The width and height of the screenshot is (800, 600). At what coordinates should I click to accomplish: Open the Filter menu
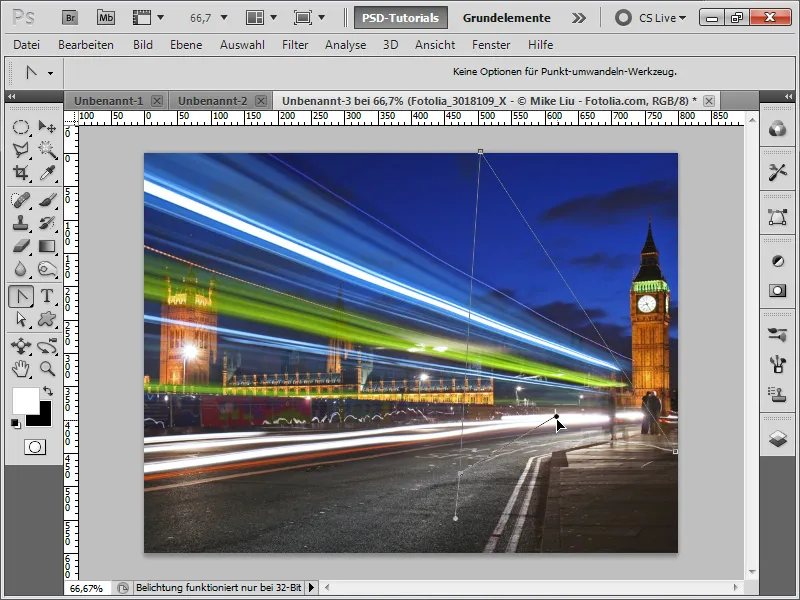[x=295, y=45]
